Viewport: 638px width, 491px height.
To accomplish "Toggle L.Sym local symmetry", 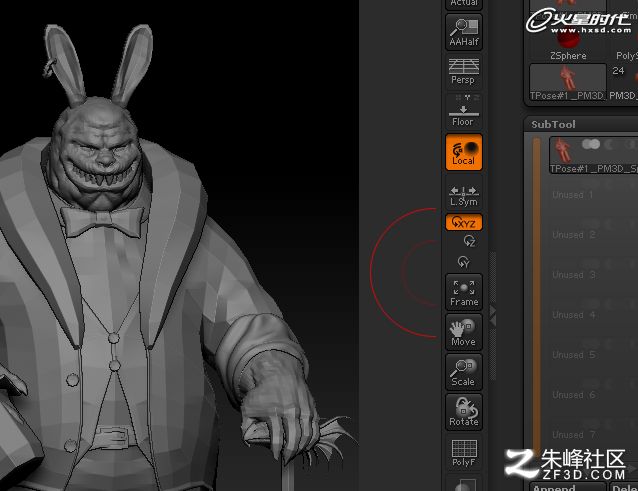I will (464, 194).
